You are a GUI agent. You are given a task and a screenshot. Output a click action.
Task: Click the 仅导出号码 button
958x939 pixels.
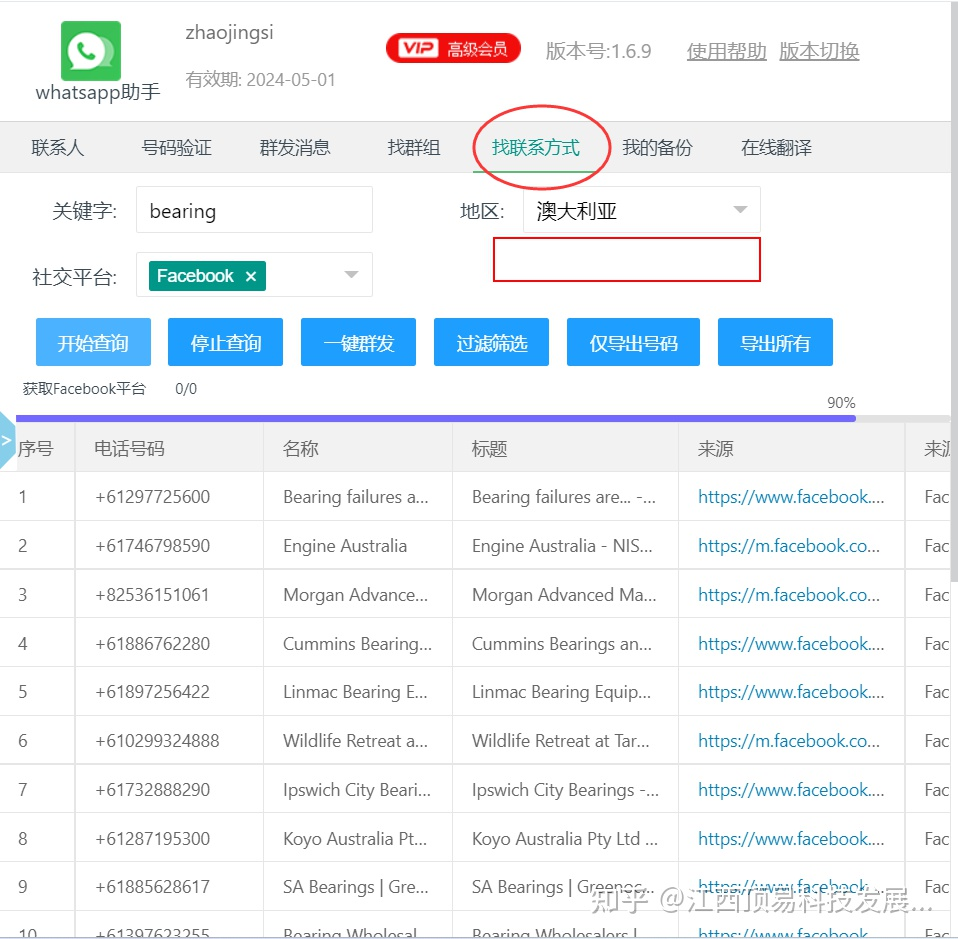click(x=634, y=342)
